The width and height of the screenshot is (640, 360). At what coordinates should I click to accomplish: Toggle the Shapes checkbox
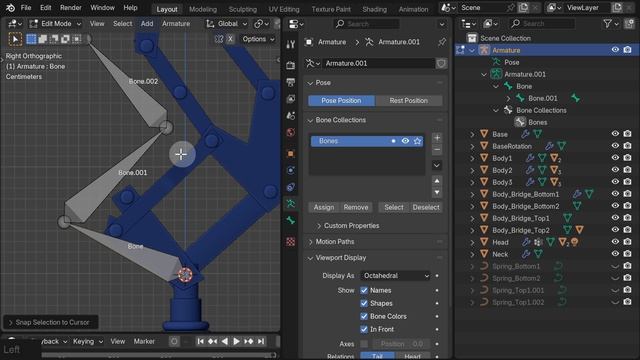tap(364, 303)
